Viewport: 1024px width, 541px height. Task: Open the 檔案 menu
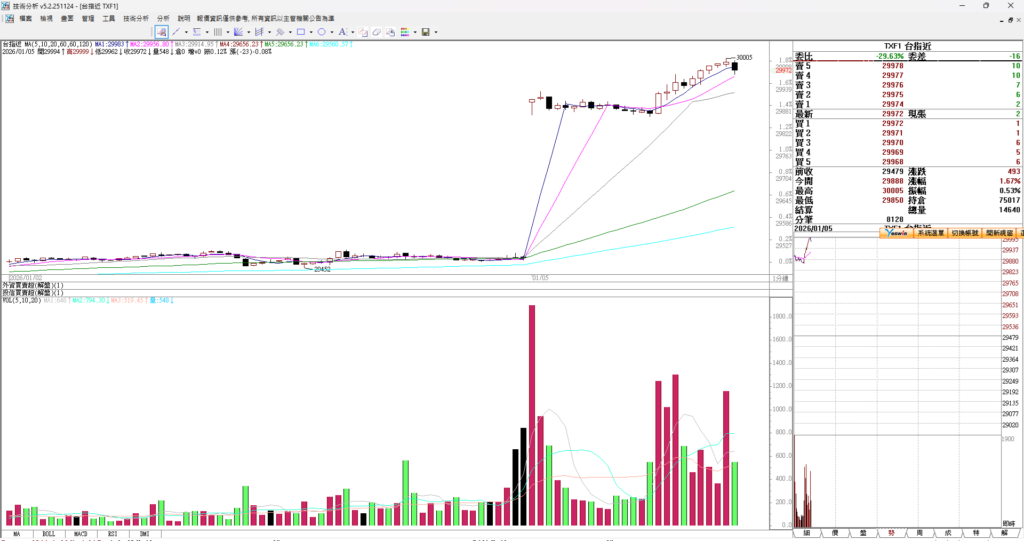tap(25, 18)
